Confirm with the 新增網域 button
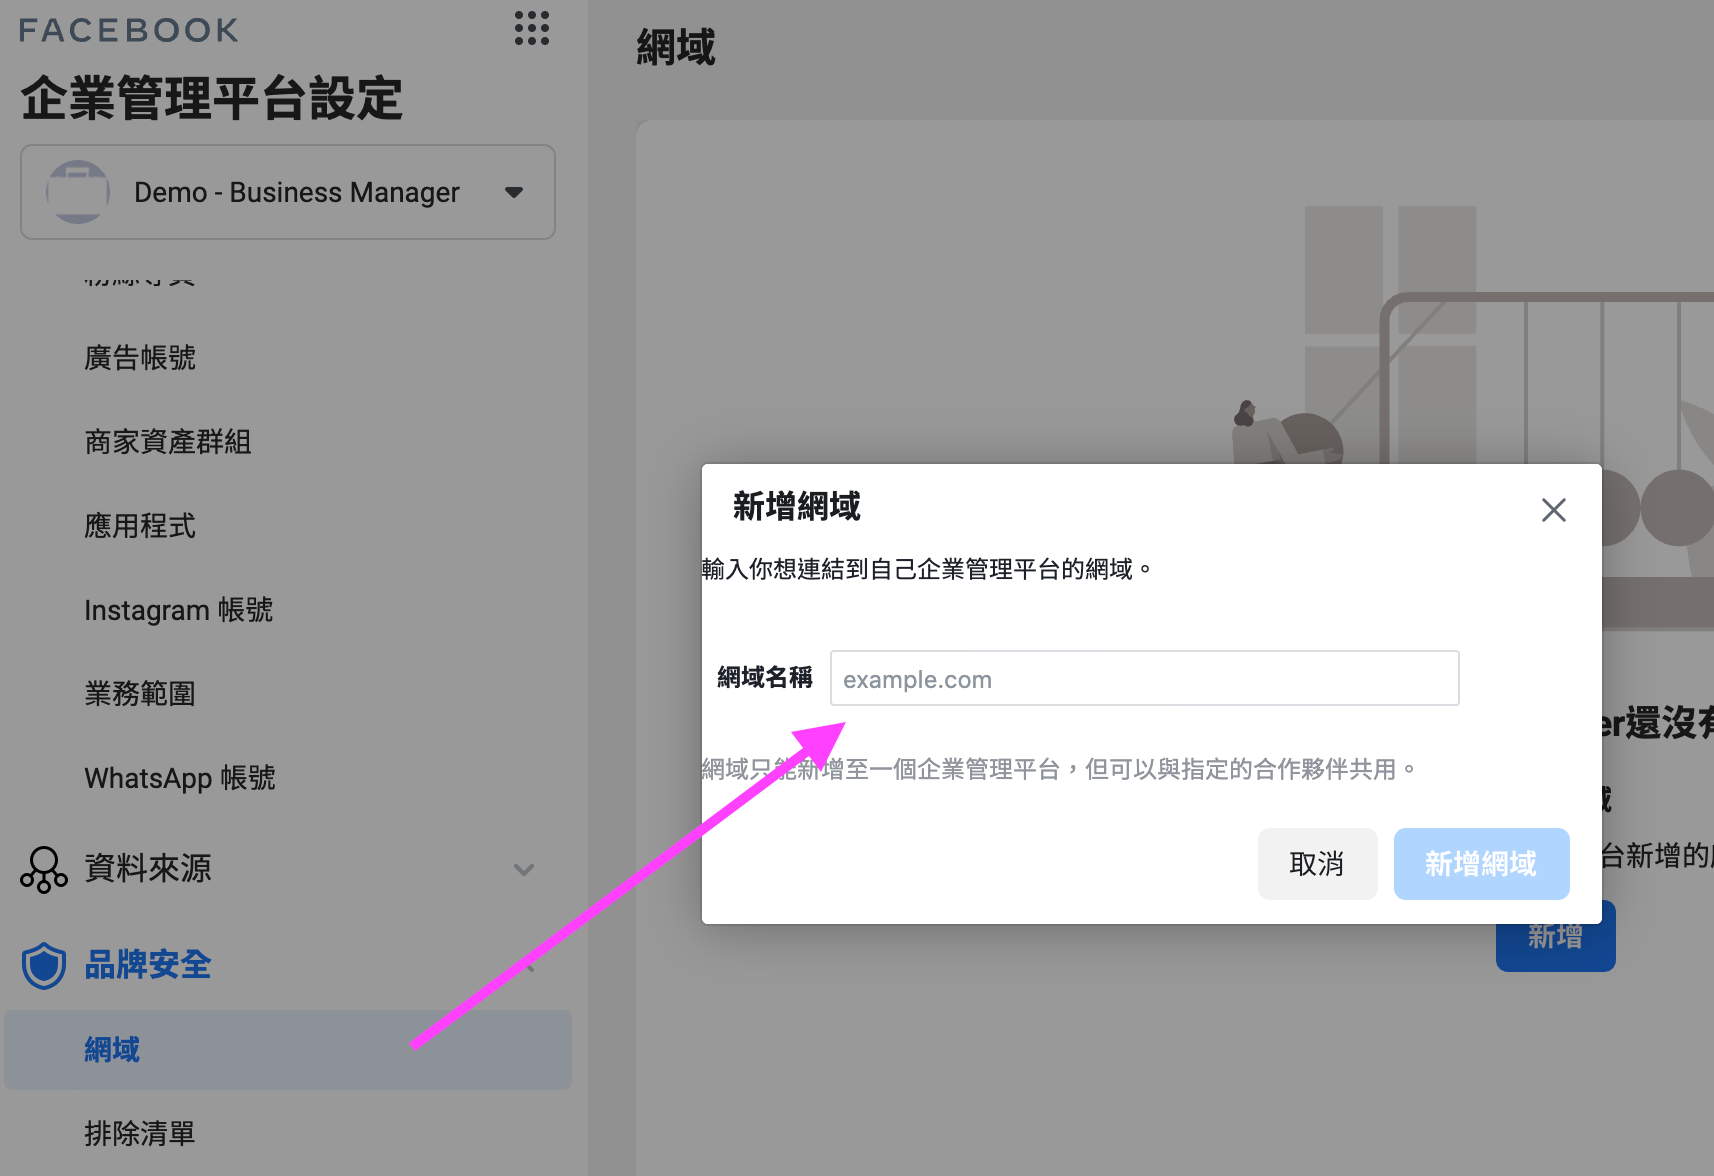Screen dimensions: 1714x1176 (x=1481, y=864)
